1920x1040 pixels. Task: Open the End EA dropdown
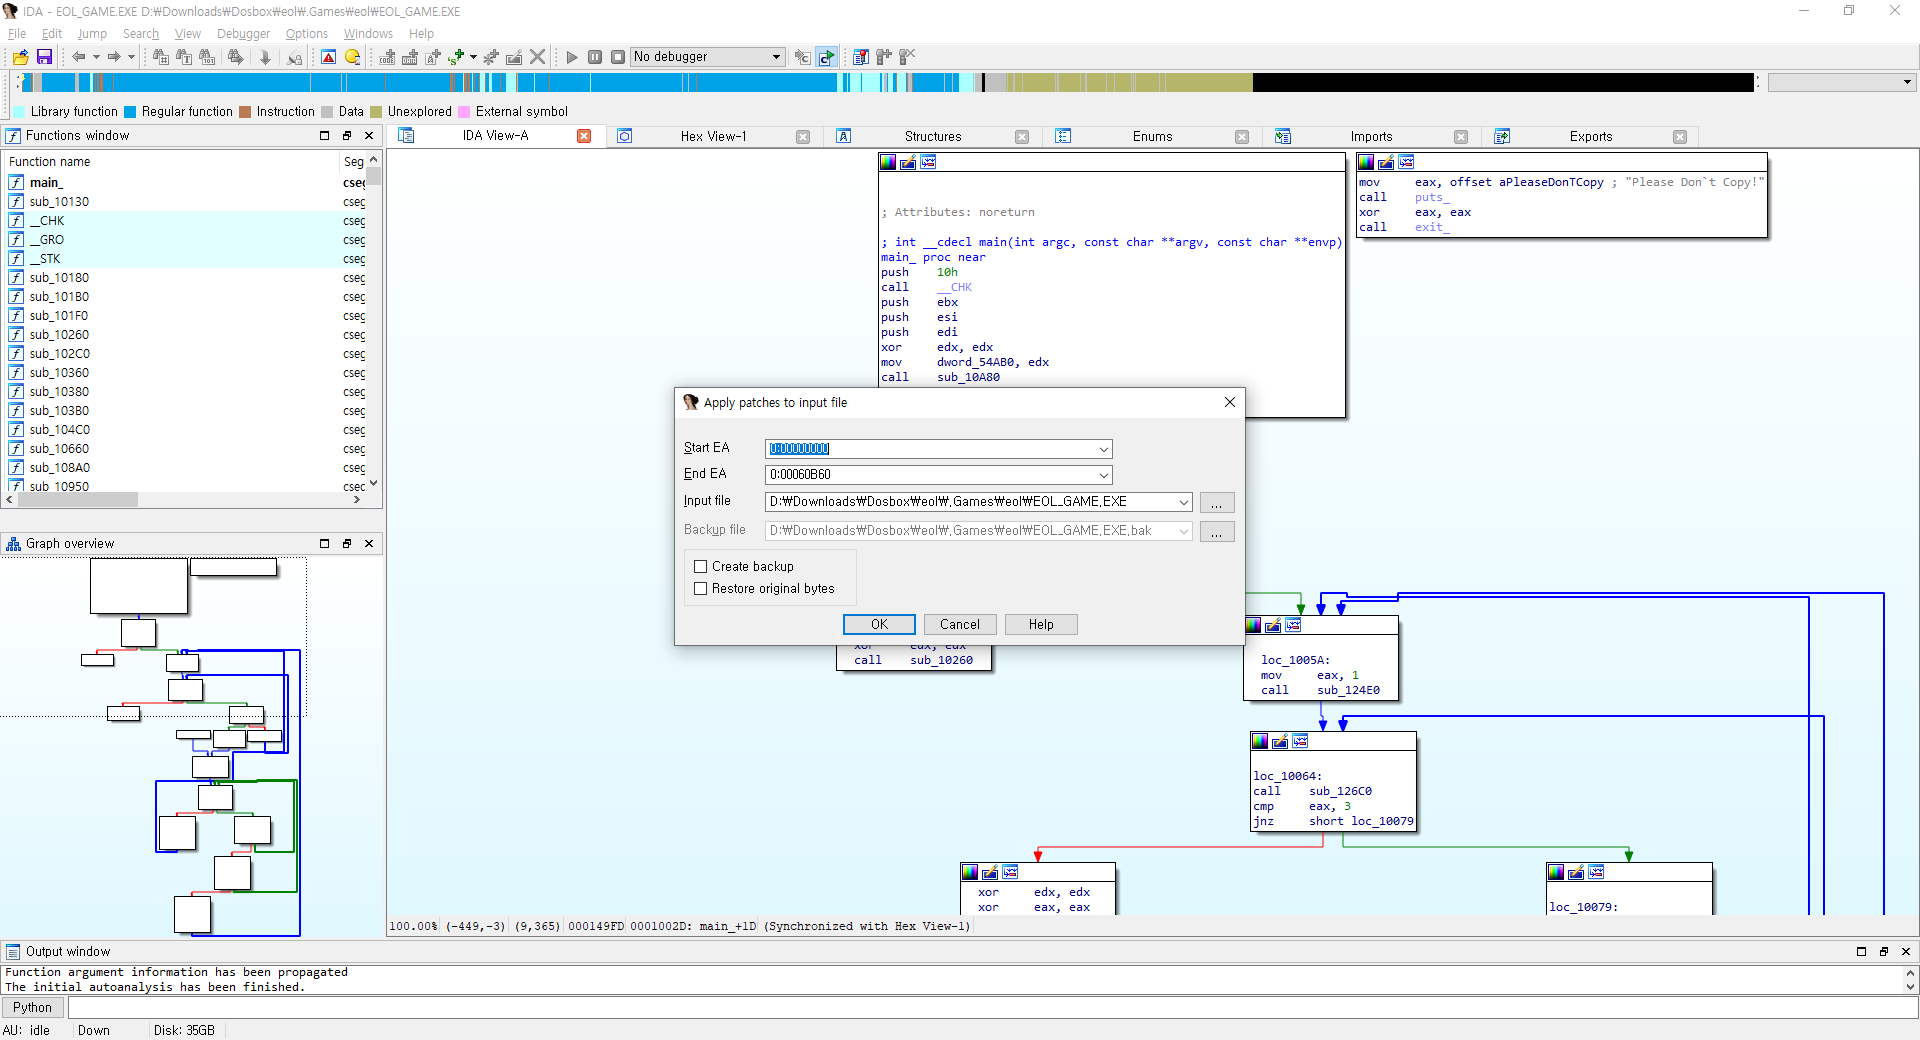[x=1103, y=475]
